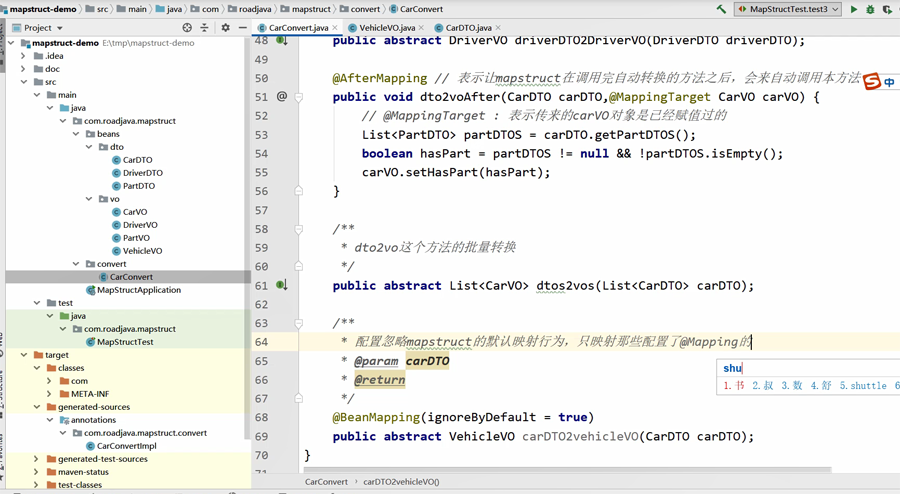Click the editor horizontal scrollbar

point(567,470)
